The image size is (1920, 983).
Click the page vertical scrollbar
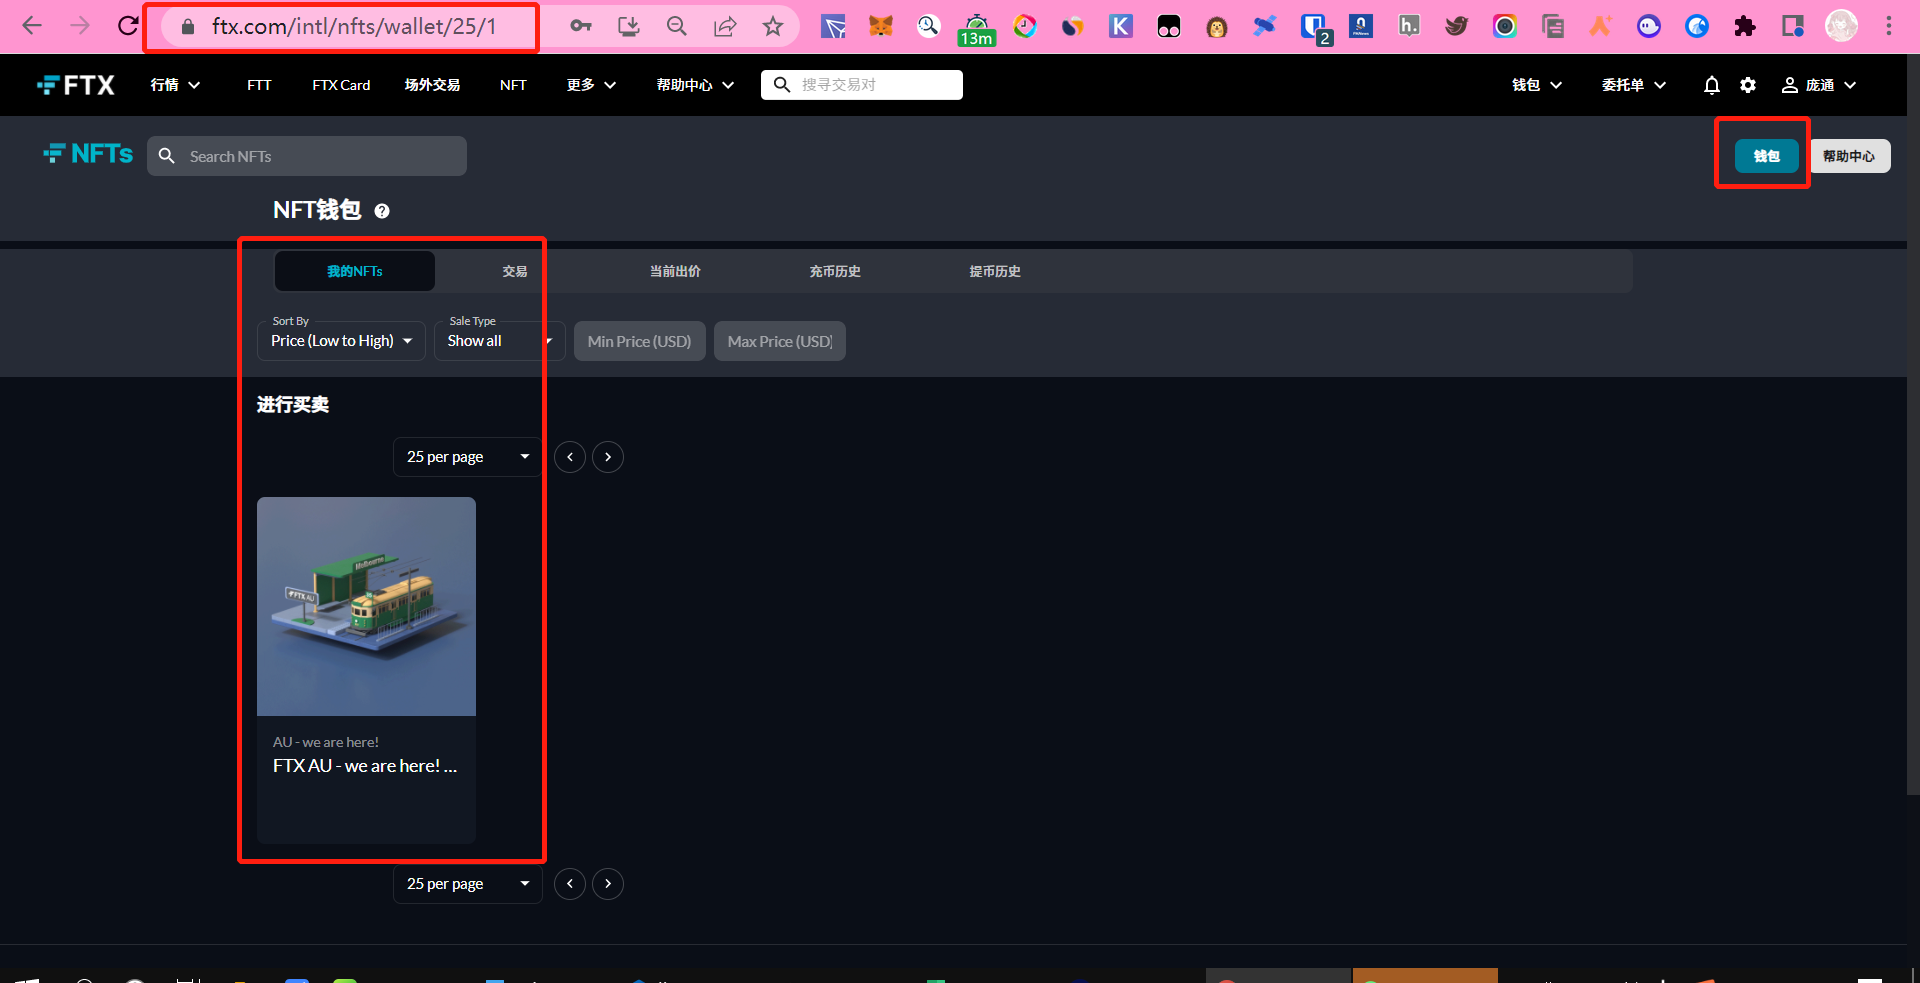pyautogui.click(x=1913, y=425)
